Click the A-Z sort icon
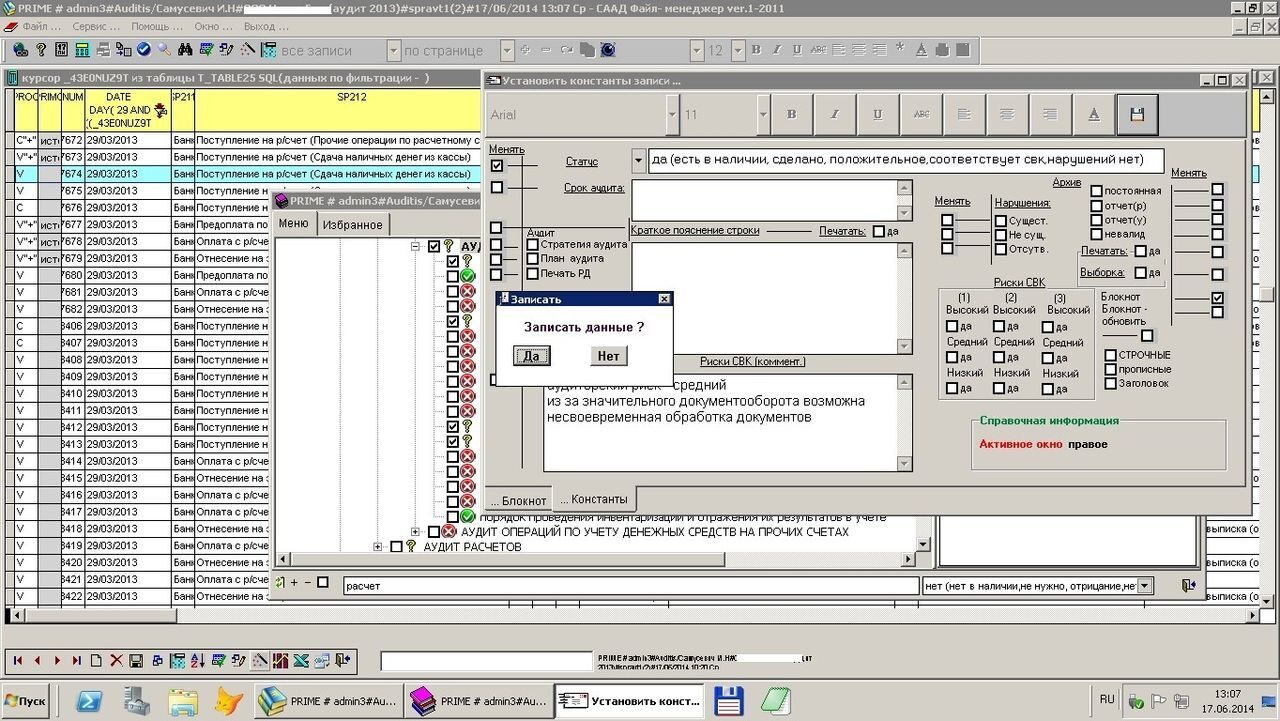The width and height of the screenshot is (1280, 721). coord(198,660)
